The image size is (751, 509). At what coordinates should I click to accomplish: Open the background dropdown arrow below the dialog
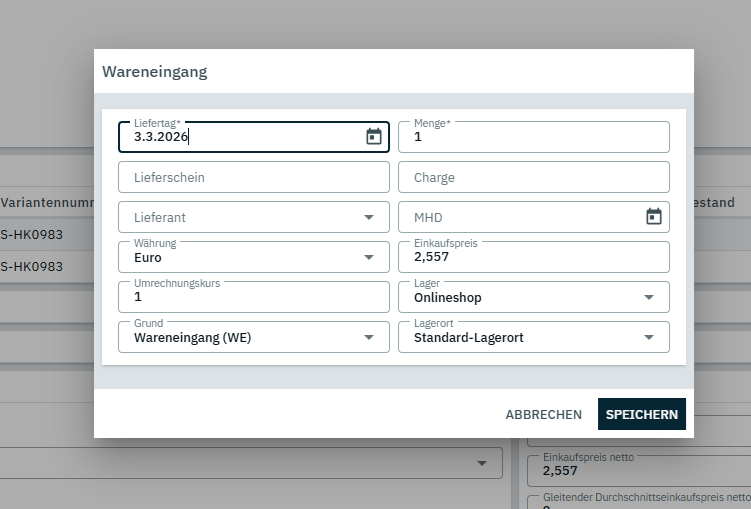(x=483, y=462)
